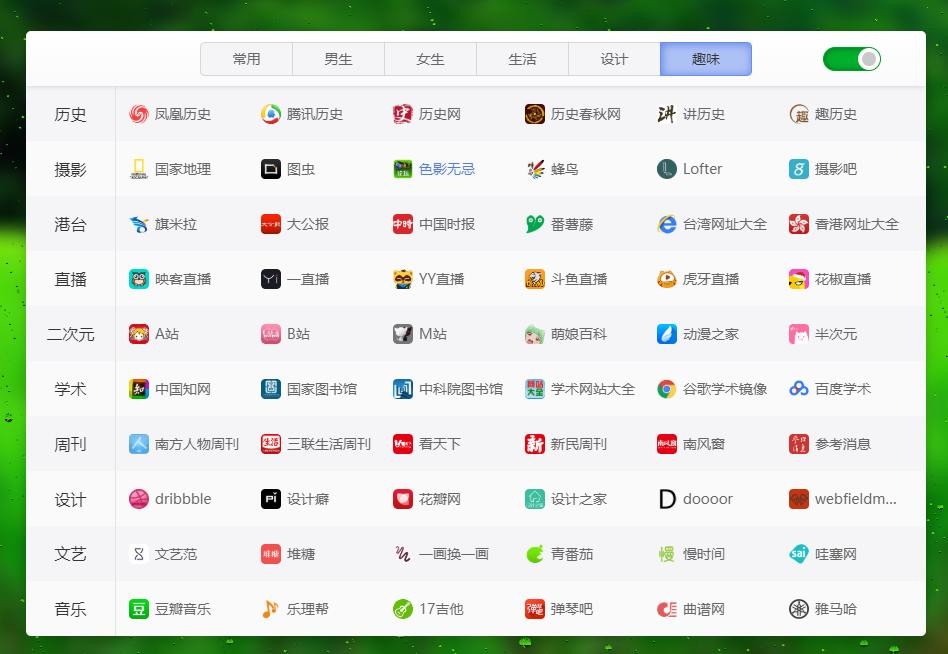This screenshot has width=948, height=654.
Task: Click the 百度学术 paw icon
Action: pyautogui.click(x=799, y=389)
